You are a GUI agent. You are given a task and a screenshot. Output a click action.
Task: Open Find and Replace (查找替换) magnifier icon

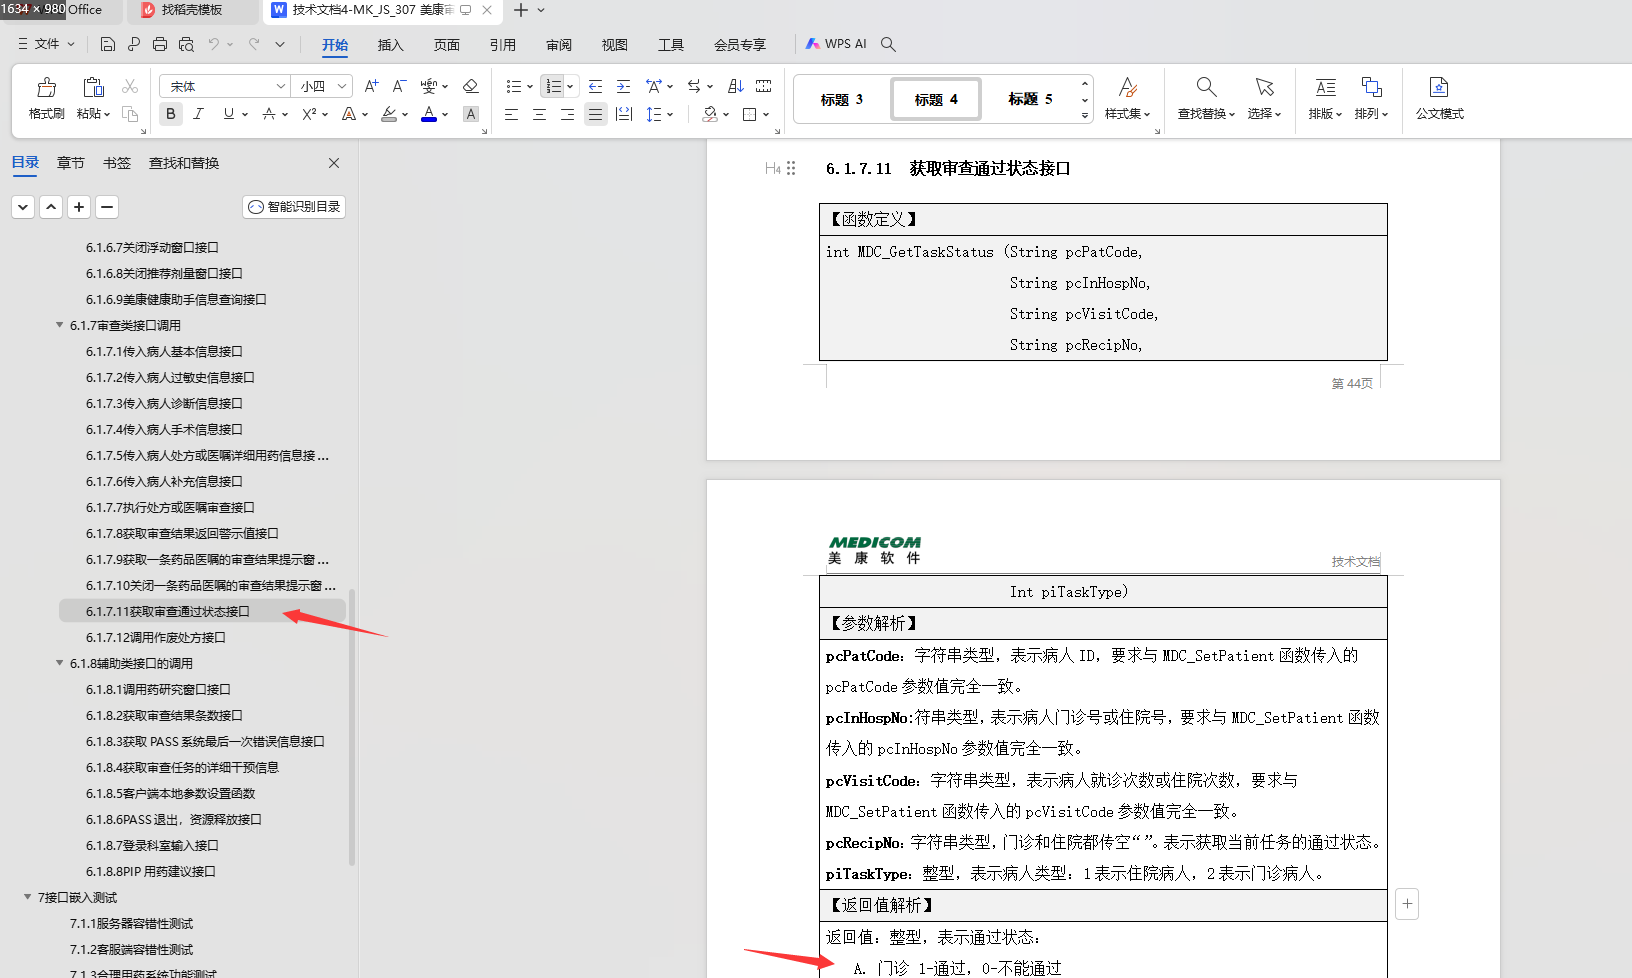[x=1206, y=87]
